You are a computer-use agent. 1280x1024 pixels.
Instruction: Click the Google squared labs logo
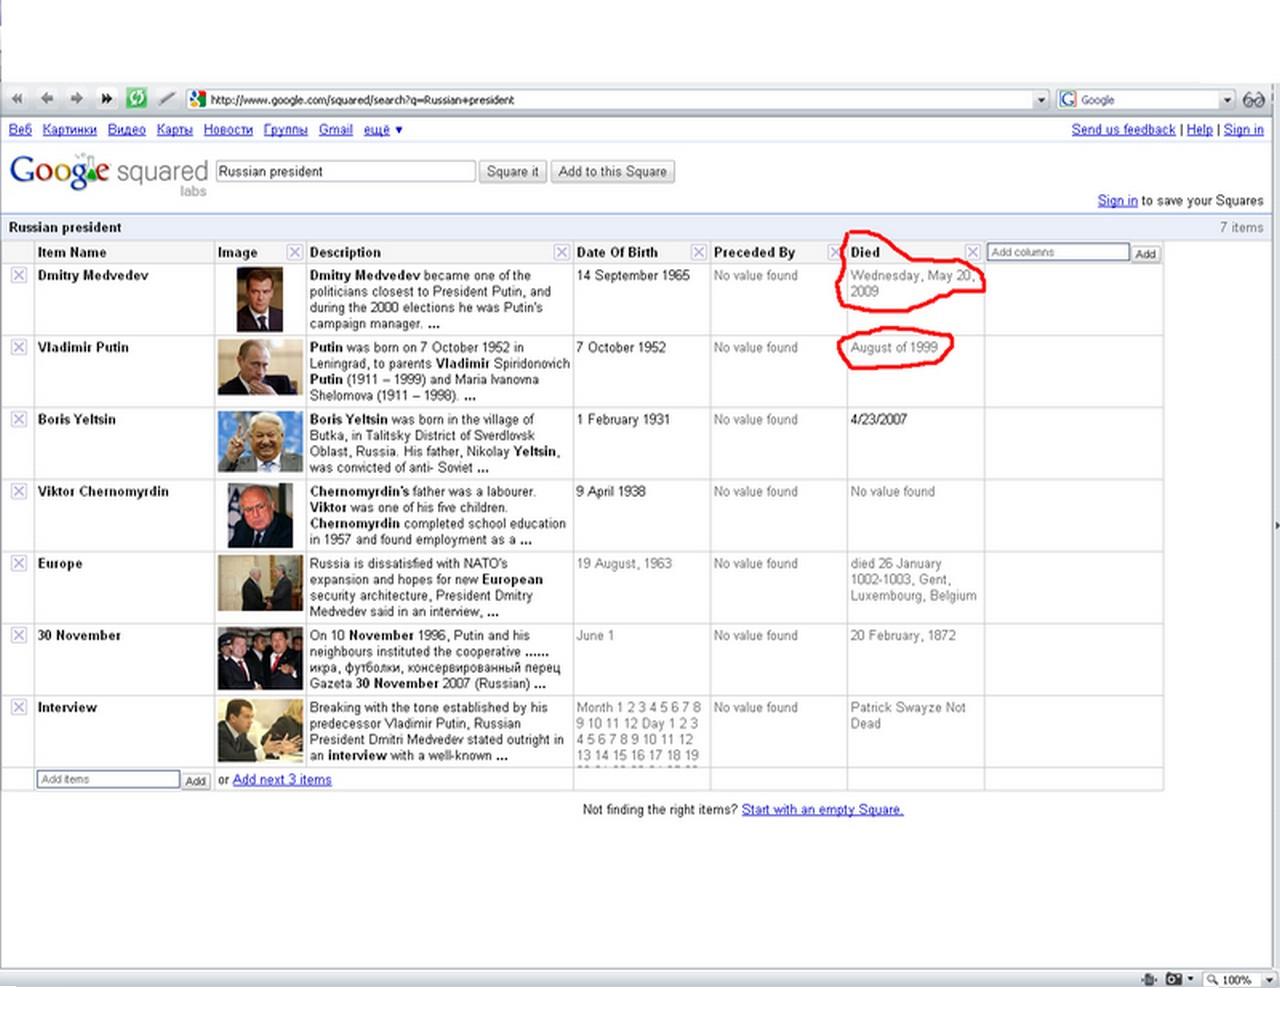point(108,174)
